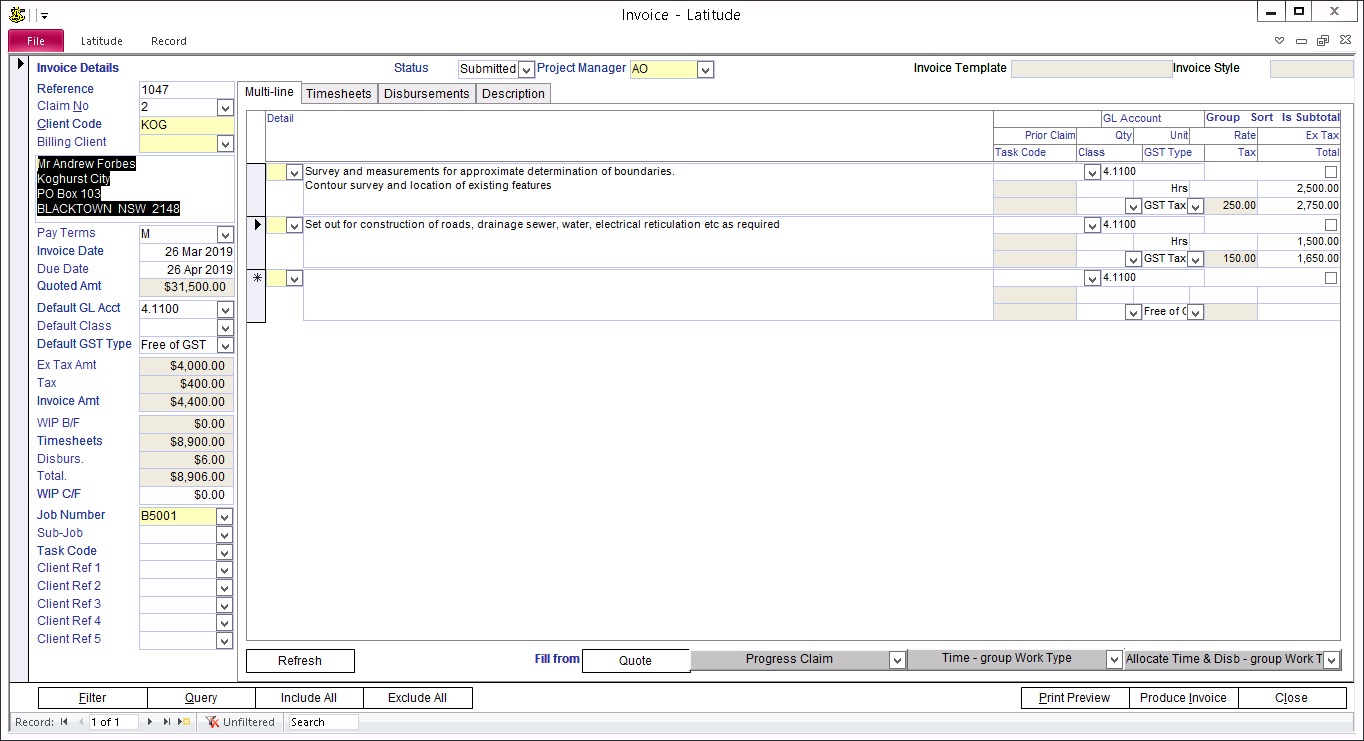Image resolution: width=1364 pixels, height=741 pixels.
Task: Open the Quick Access Toolbar customize arrow
Action: pos(44,15)
